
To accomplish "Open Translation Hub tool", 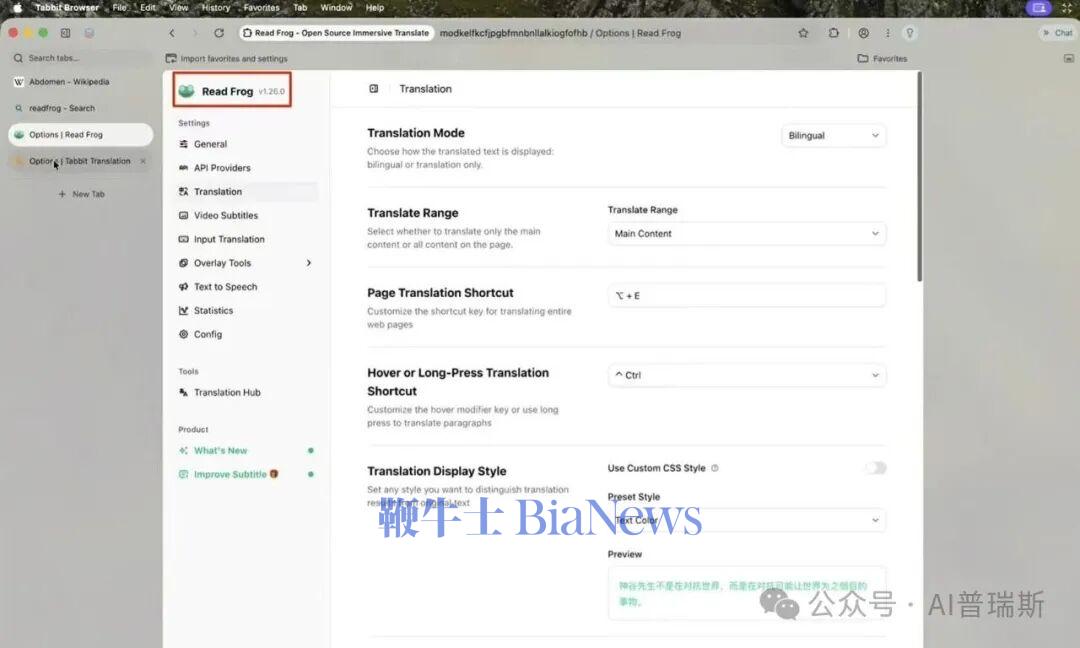I will [227, 393].
